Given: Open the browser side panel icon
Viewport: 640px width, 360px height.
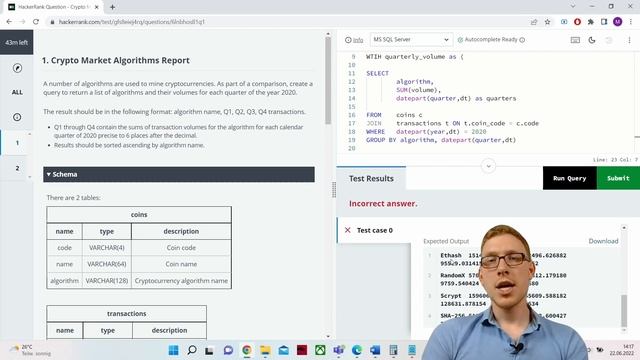Looking at the screenshot, I should click(x=604, y=22).
